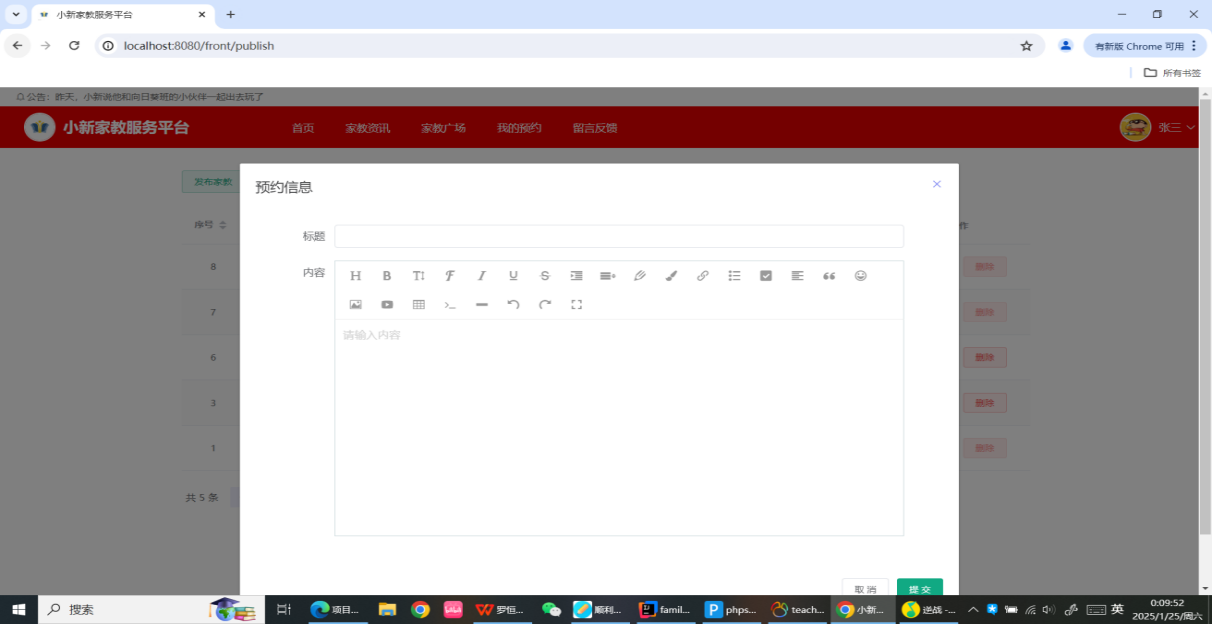Image resolution: width=1212 pixels, height=624 pixels.
Task: Open the 家教资讯 navigation item
Action: [x=368, y=128]
